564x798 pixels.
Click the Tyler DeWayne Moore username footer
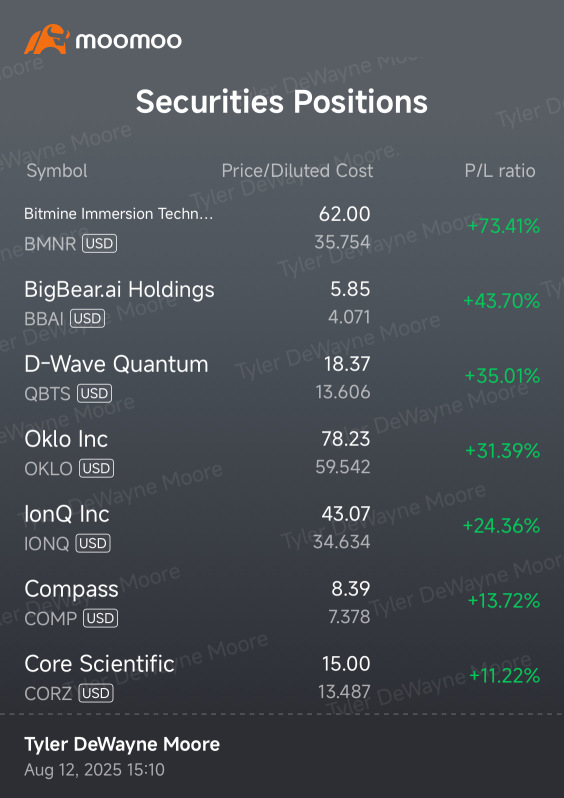pos(122,744)
